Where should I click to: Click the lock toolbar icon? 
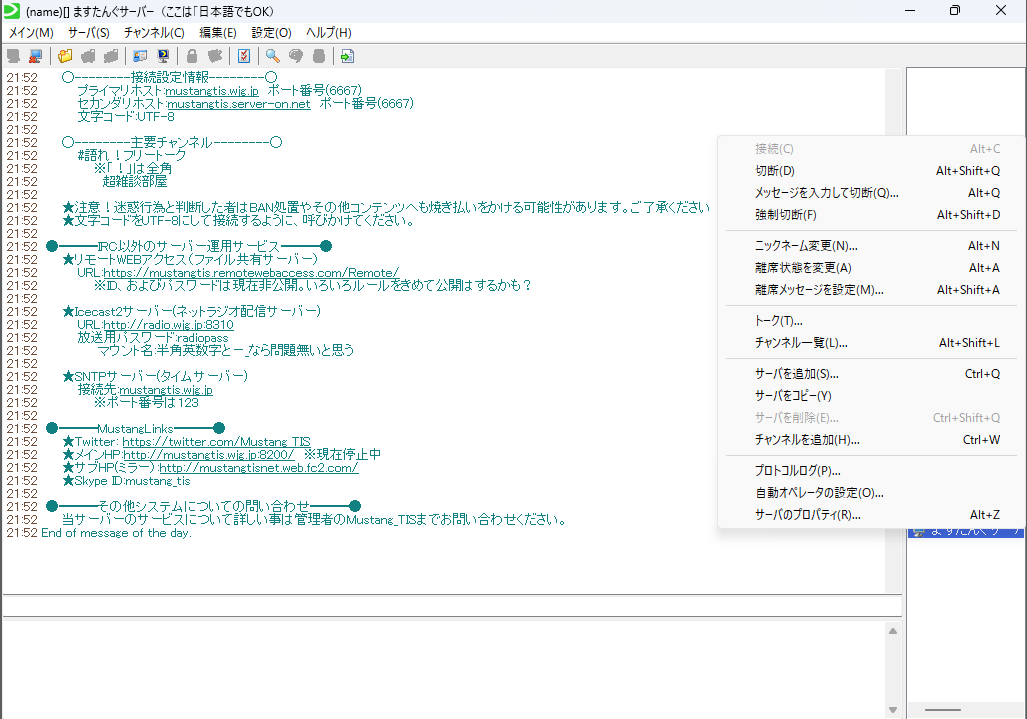[x=190, y=56]
